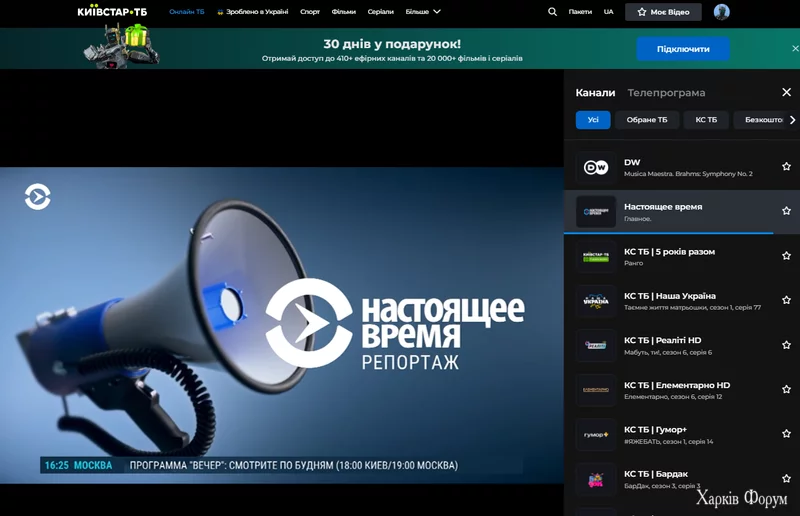Open the Онлайн ТБ menu item
The height and width of the screenshot is (516, 800).
click(187, 12)
